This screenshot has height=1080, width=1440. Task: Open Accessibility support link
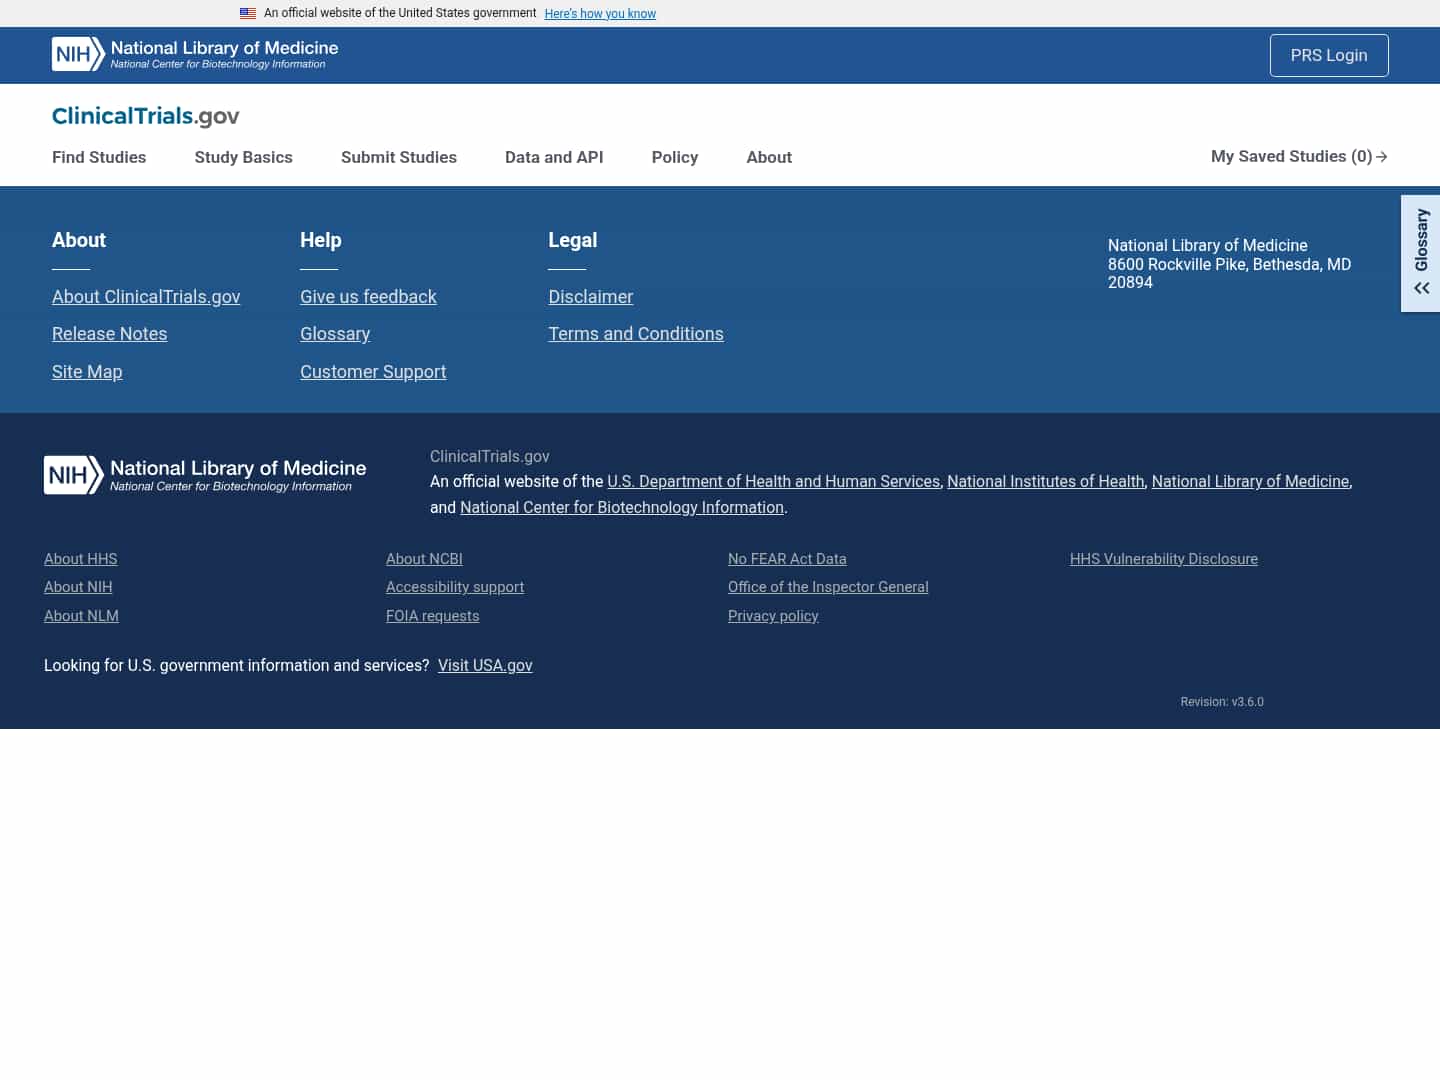(455, 587)
